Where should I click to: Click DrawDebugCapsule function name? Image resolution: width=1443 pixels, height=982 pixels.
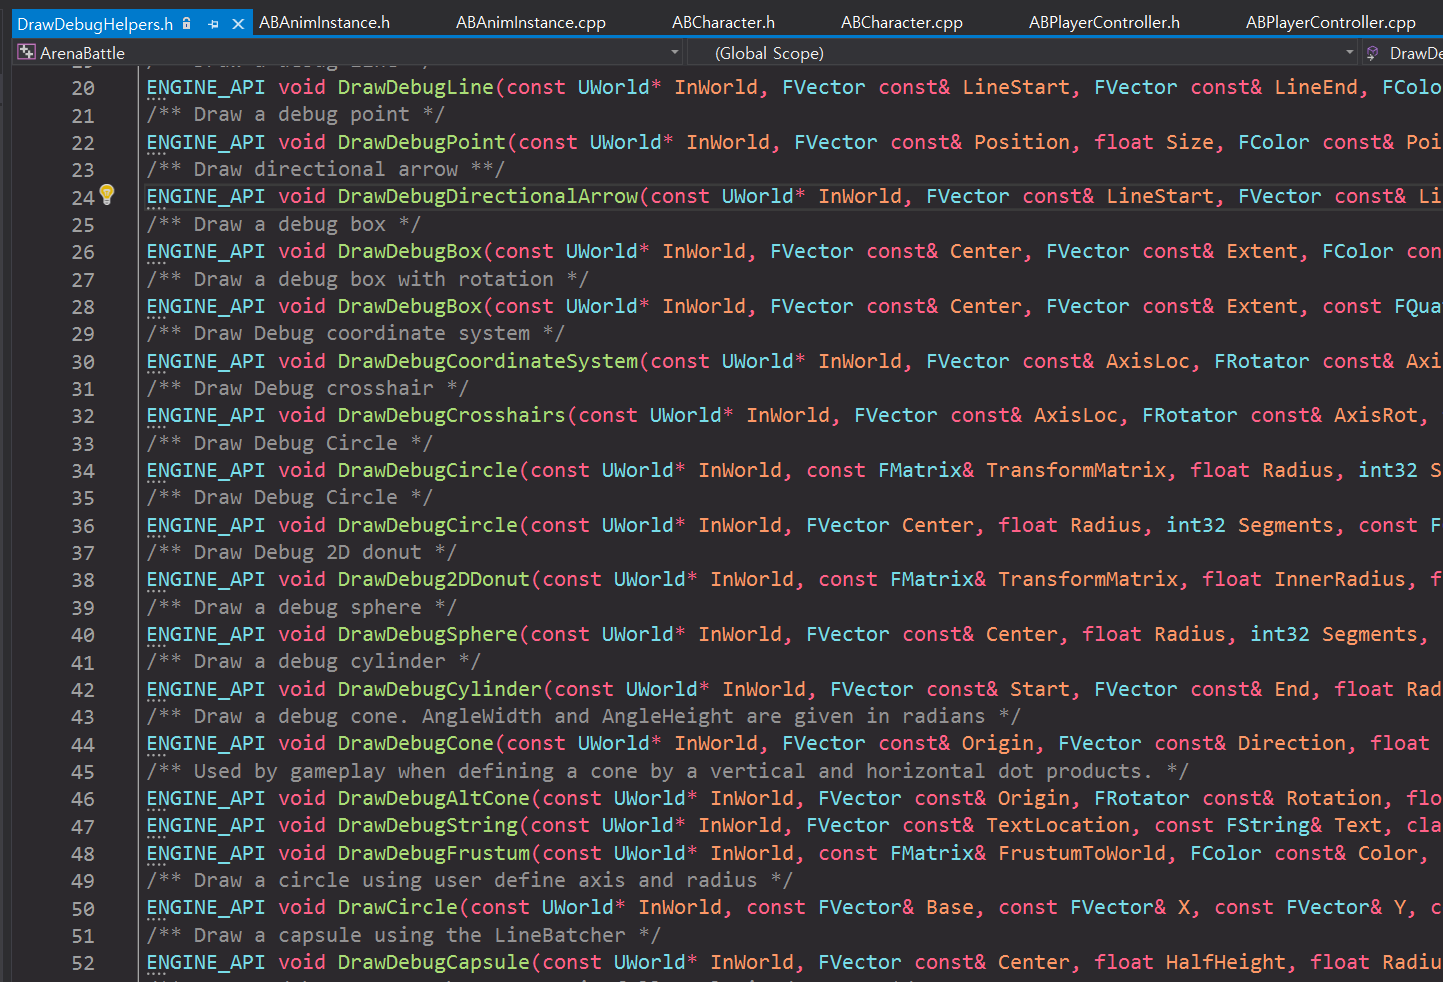pos(434,962)
